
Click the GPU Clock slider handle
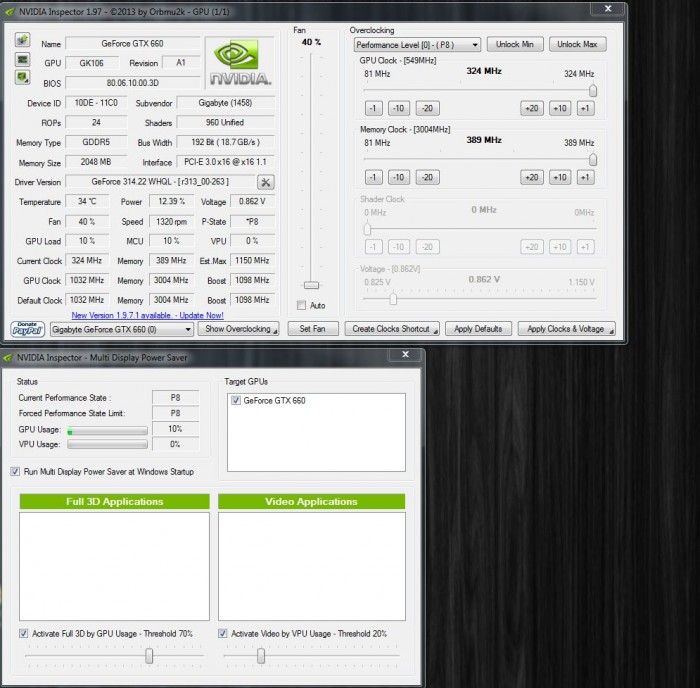pos(592,91)
